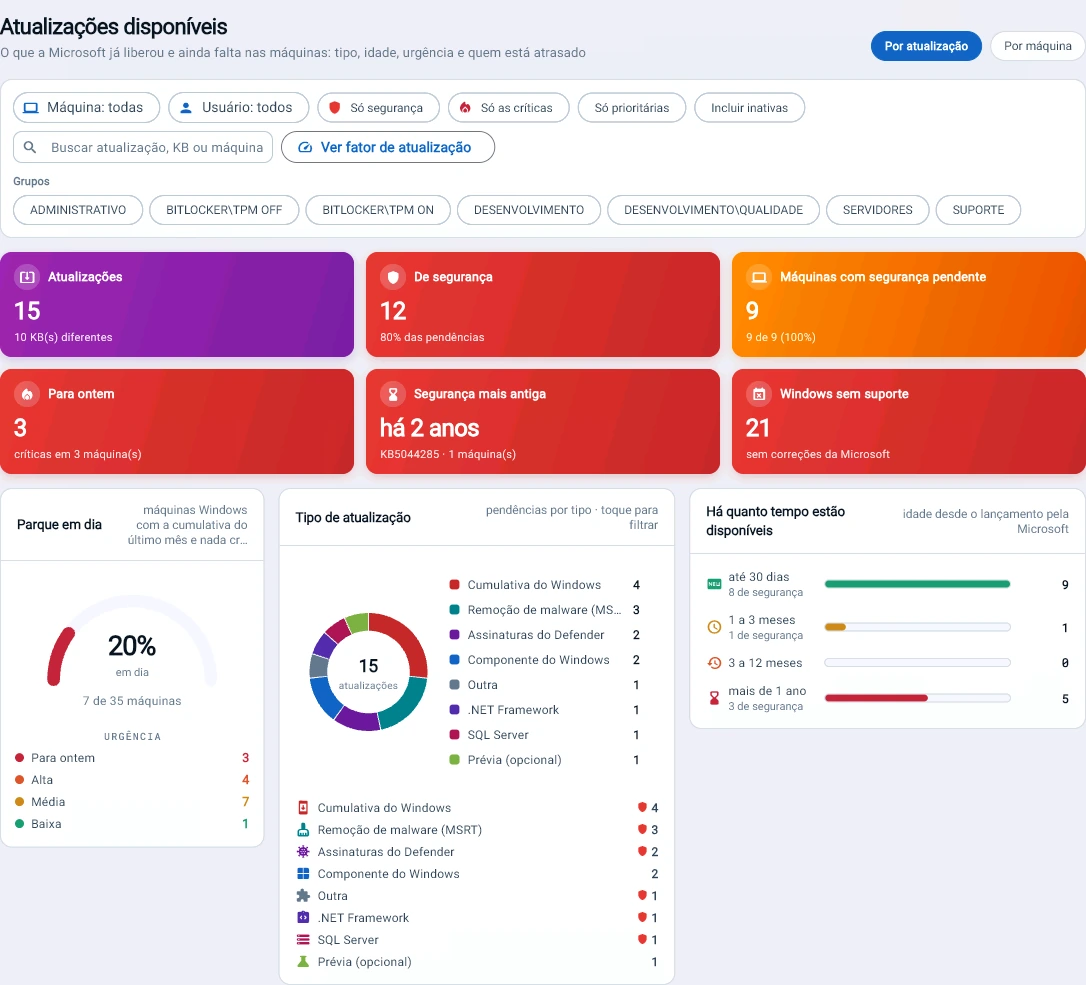
Task: Click the Cumulativa do Windows list row icon
Action: tap(303, 808)
